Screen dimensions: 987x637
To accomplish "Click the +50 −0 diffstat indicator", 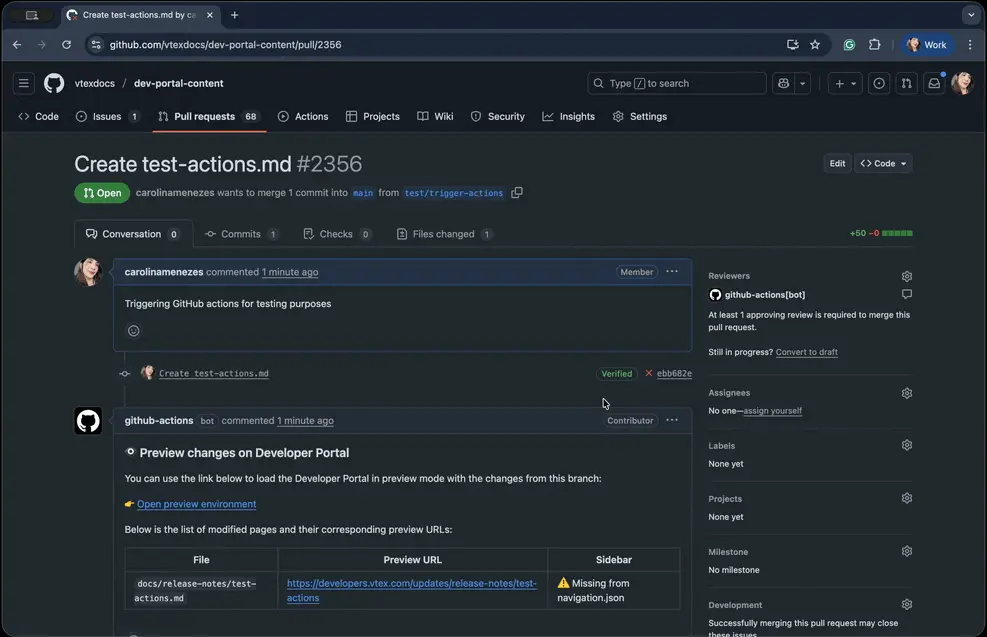I will (881, 234).
